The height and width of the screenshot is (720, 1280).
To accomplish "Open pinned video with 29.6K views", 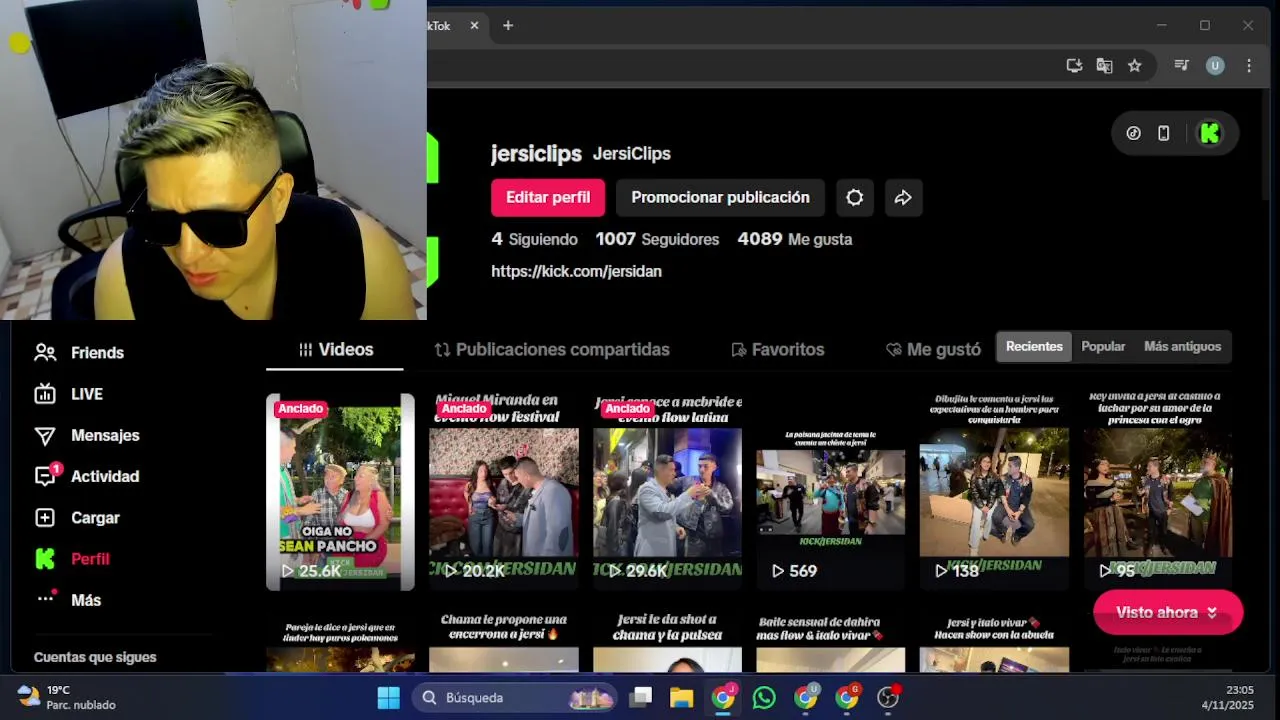I will click(x=667, y=492).
